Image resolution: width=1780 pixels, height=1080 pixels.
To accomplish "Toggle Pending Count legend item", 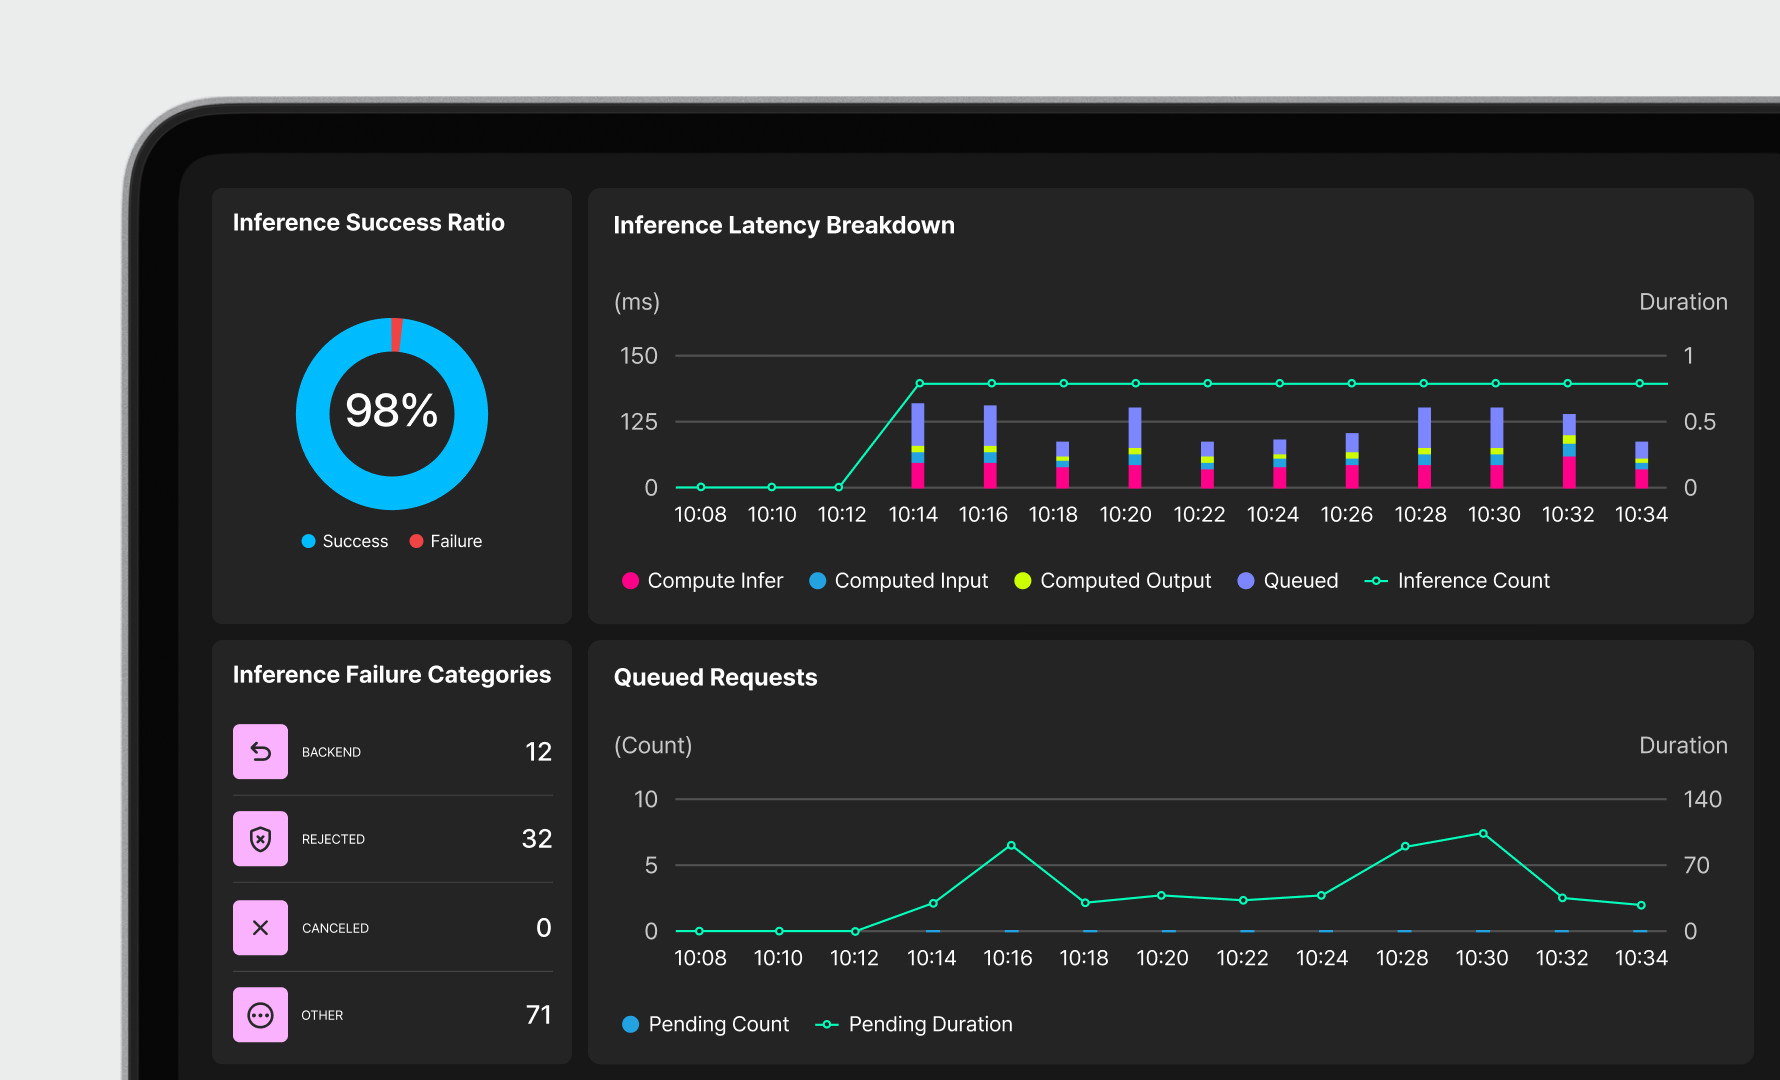I will (x=706, y=1024).
